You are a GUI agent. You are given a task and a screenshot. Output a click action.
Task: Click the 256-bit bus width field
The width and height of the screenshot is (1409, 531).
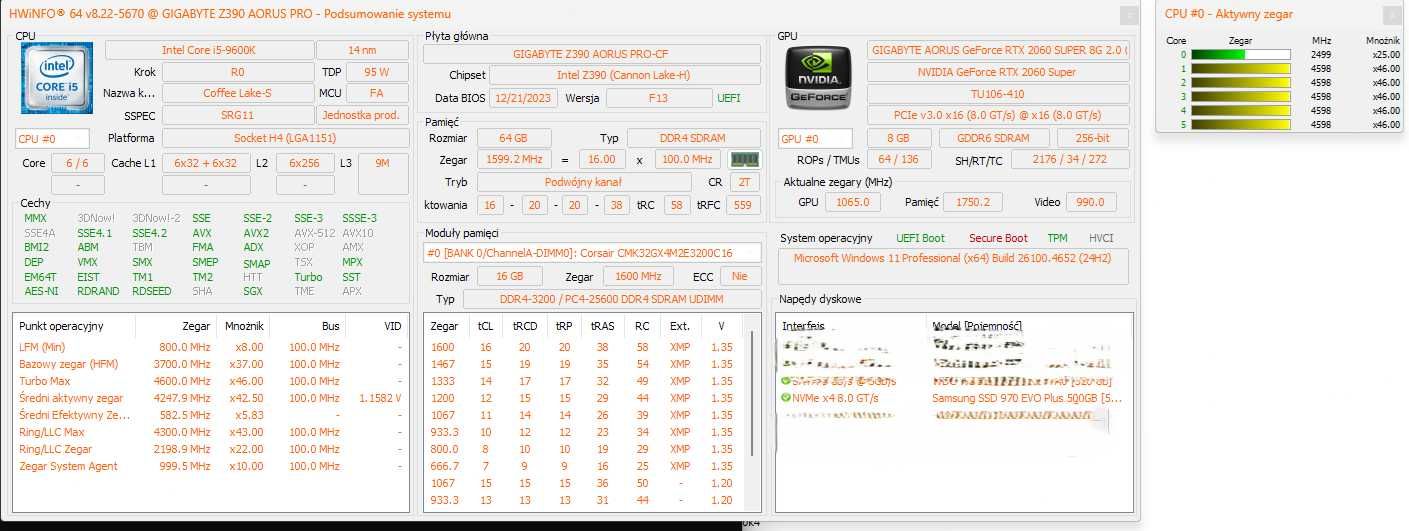point(1092,138)
